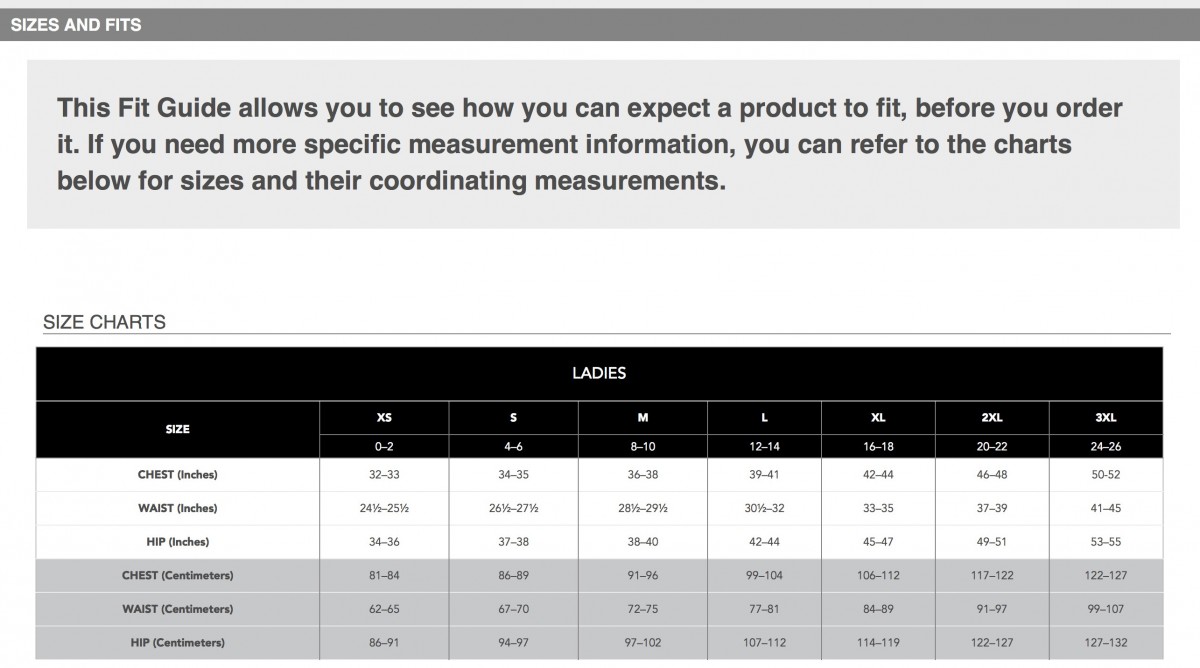Select the XS size column header

pos(384,418)
